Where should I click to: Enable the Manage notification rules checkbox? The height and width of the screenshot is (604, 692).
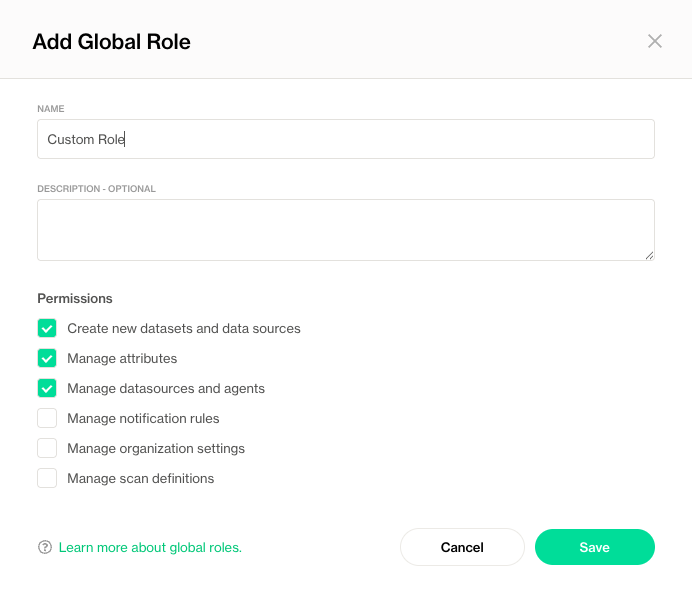(x=47, y=418)
